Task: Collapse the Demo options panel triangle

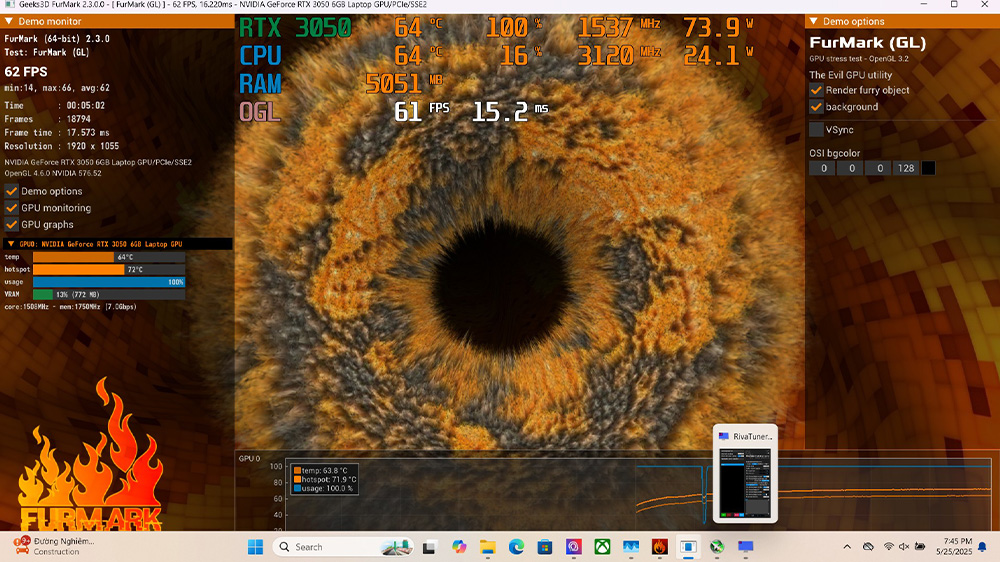Action: pos(814,21)
